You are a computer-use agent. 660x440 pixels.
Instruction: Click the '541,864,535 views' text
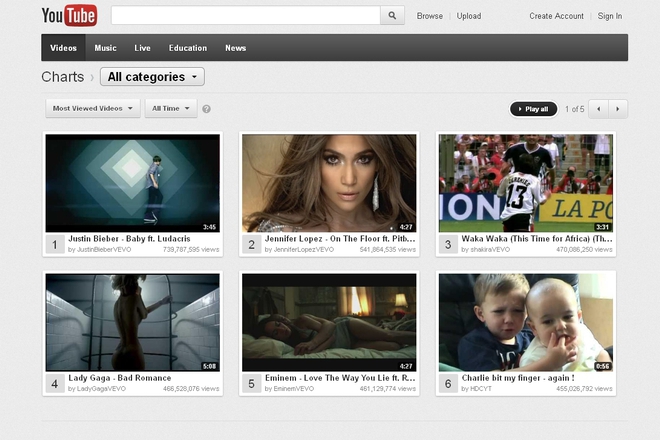point(388,250)
